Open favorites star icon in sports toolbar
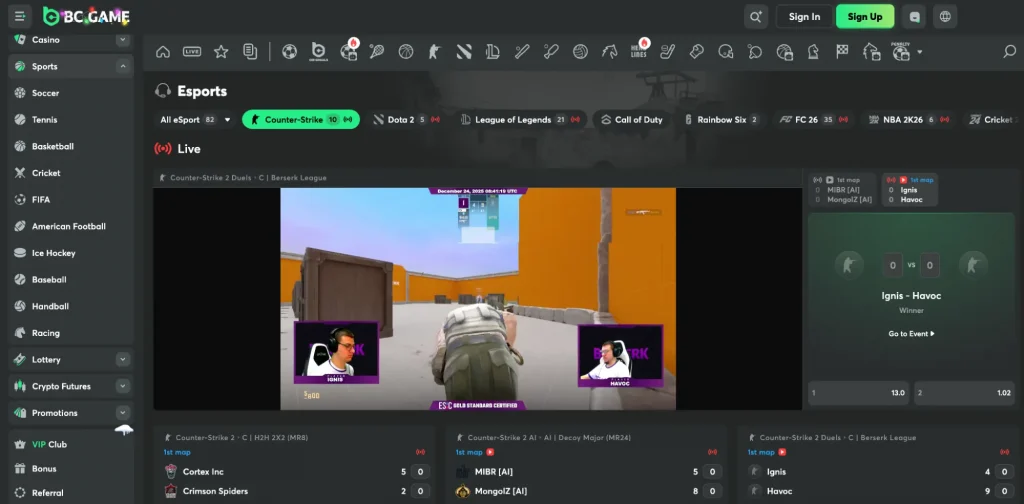The width and height of the screenshot is (1024, 504). (x=221, y=52)
